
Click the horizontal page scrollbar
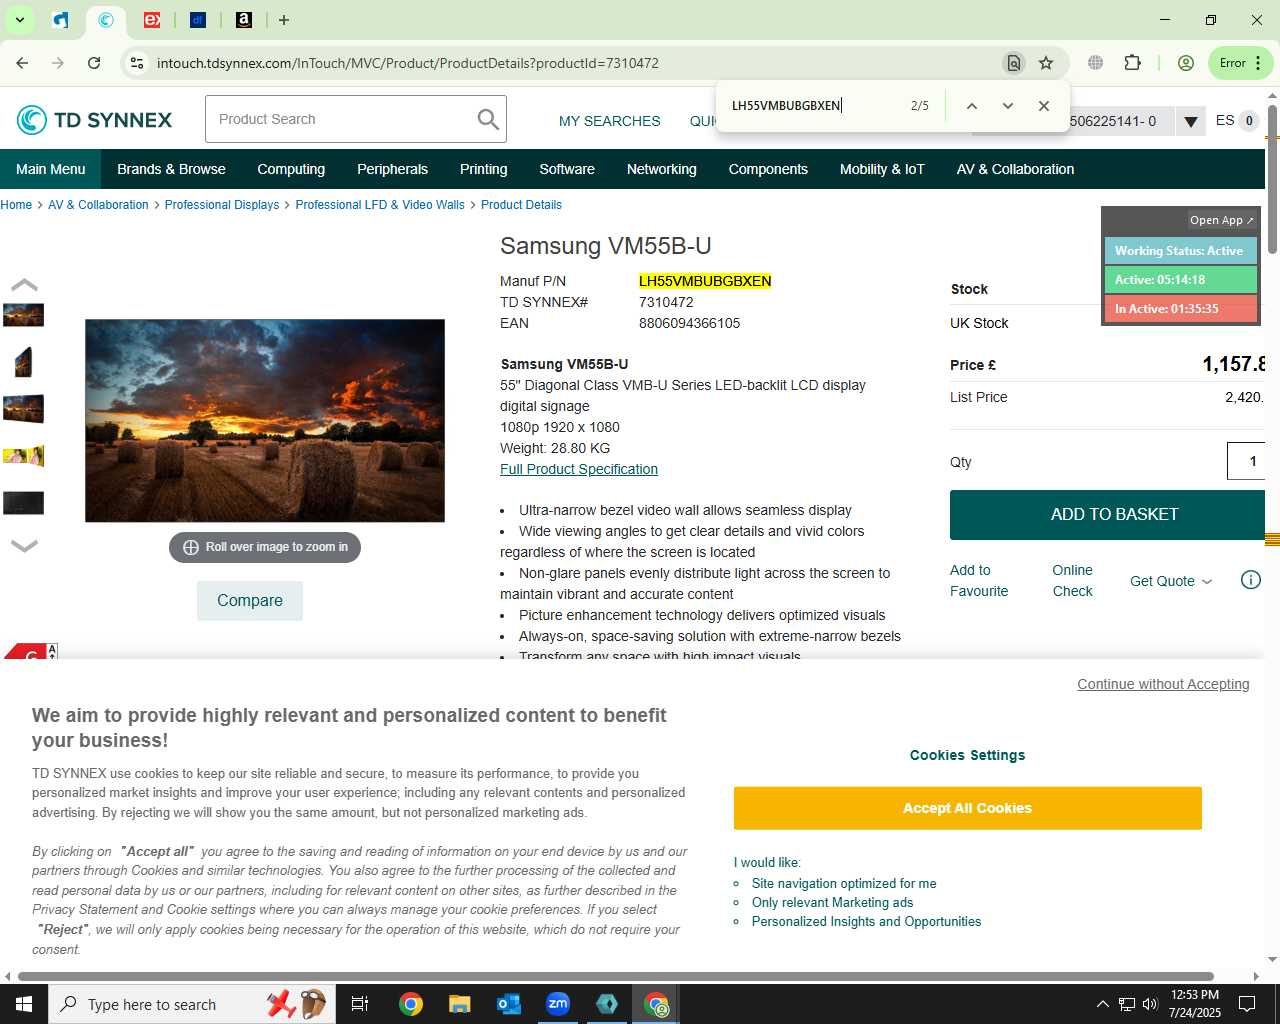coord(616,976)
